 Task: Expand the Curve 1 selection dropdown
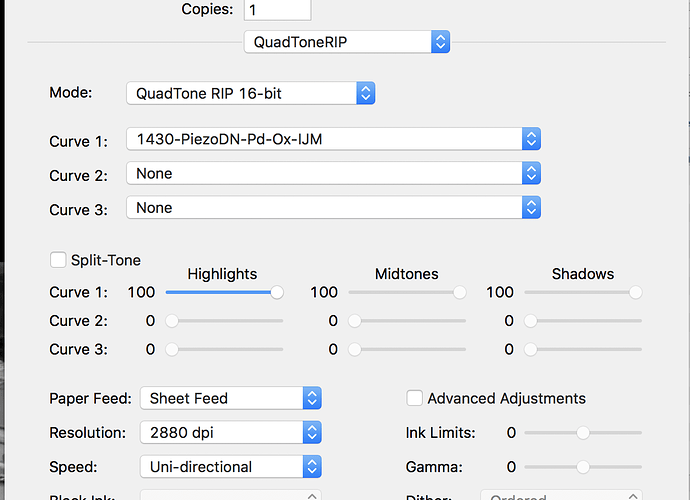333,140
